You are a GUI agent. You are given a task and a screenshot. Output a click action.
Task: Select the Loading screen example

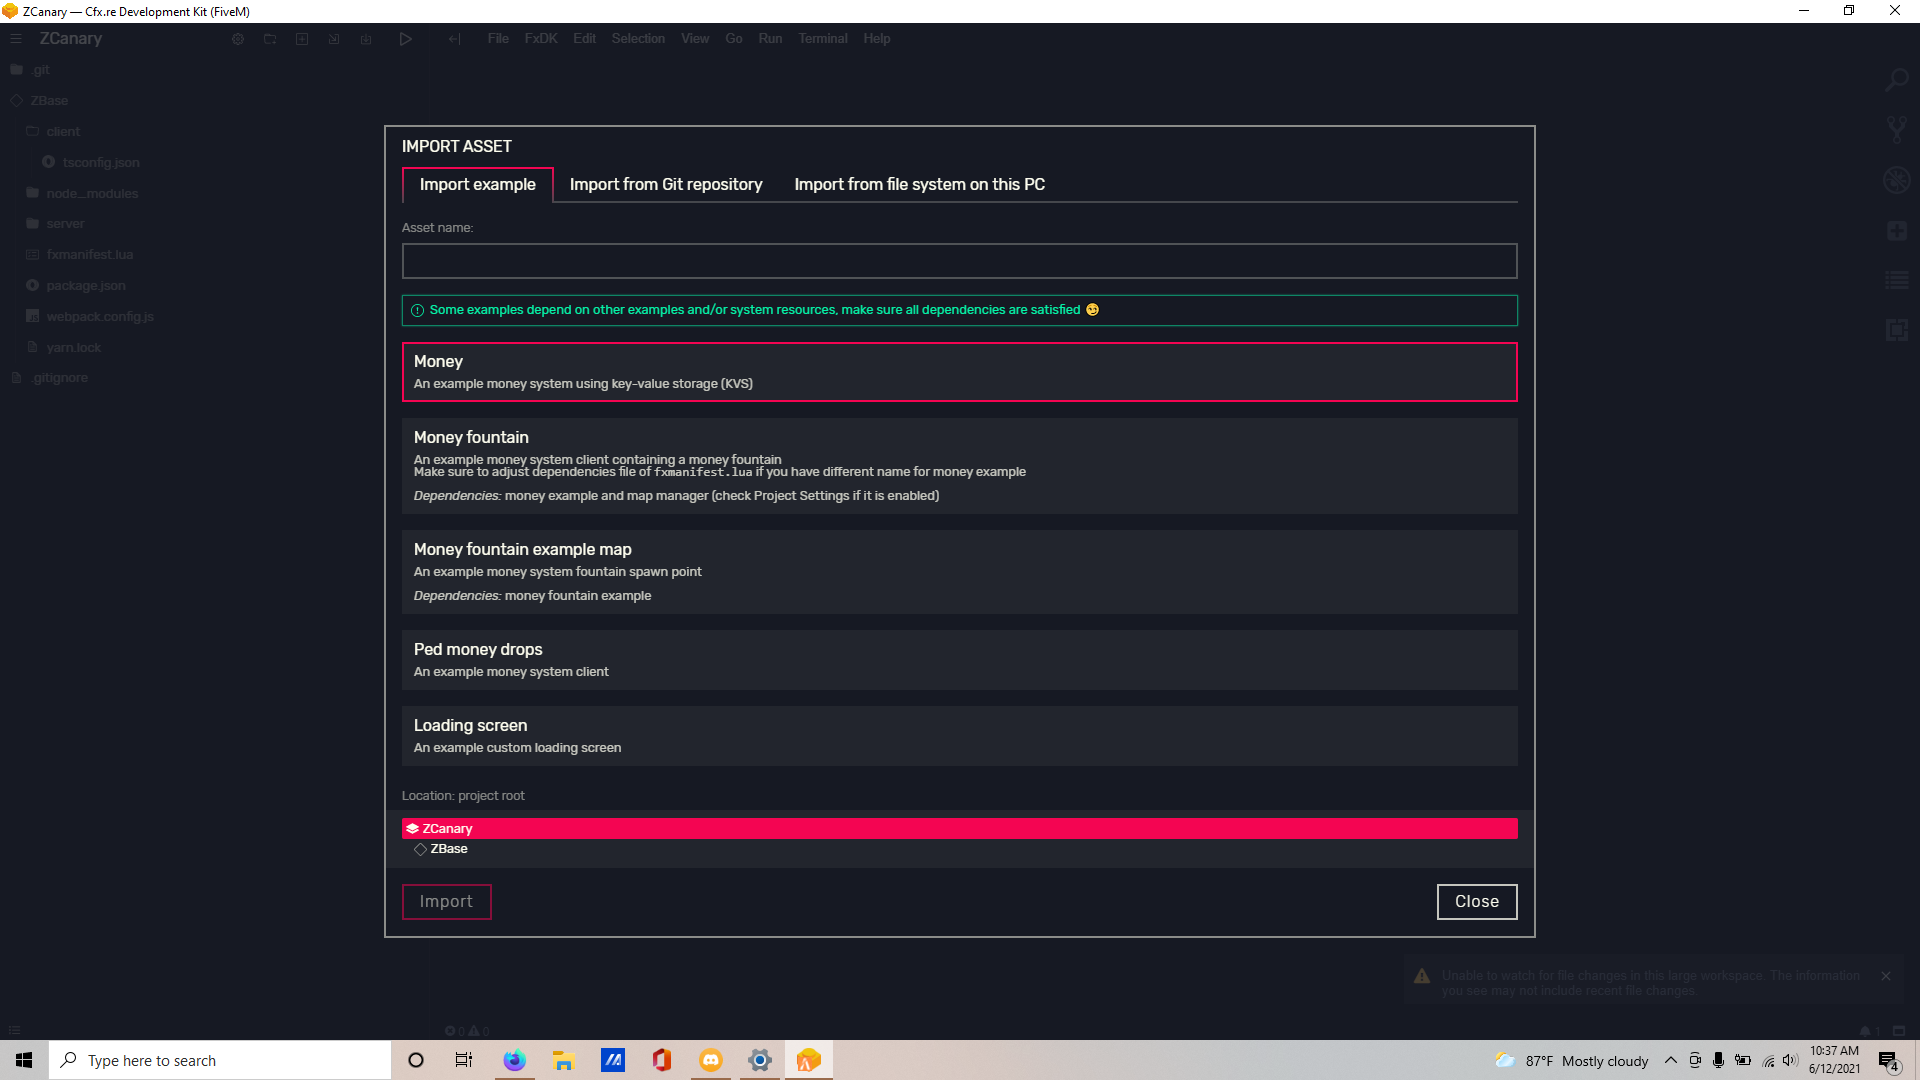[x=959, y=735]
